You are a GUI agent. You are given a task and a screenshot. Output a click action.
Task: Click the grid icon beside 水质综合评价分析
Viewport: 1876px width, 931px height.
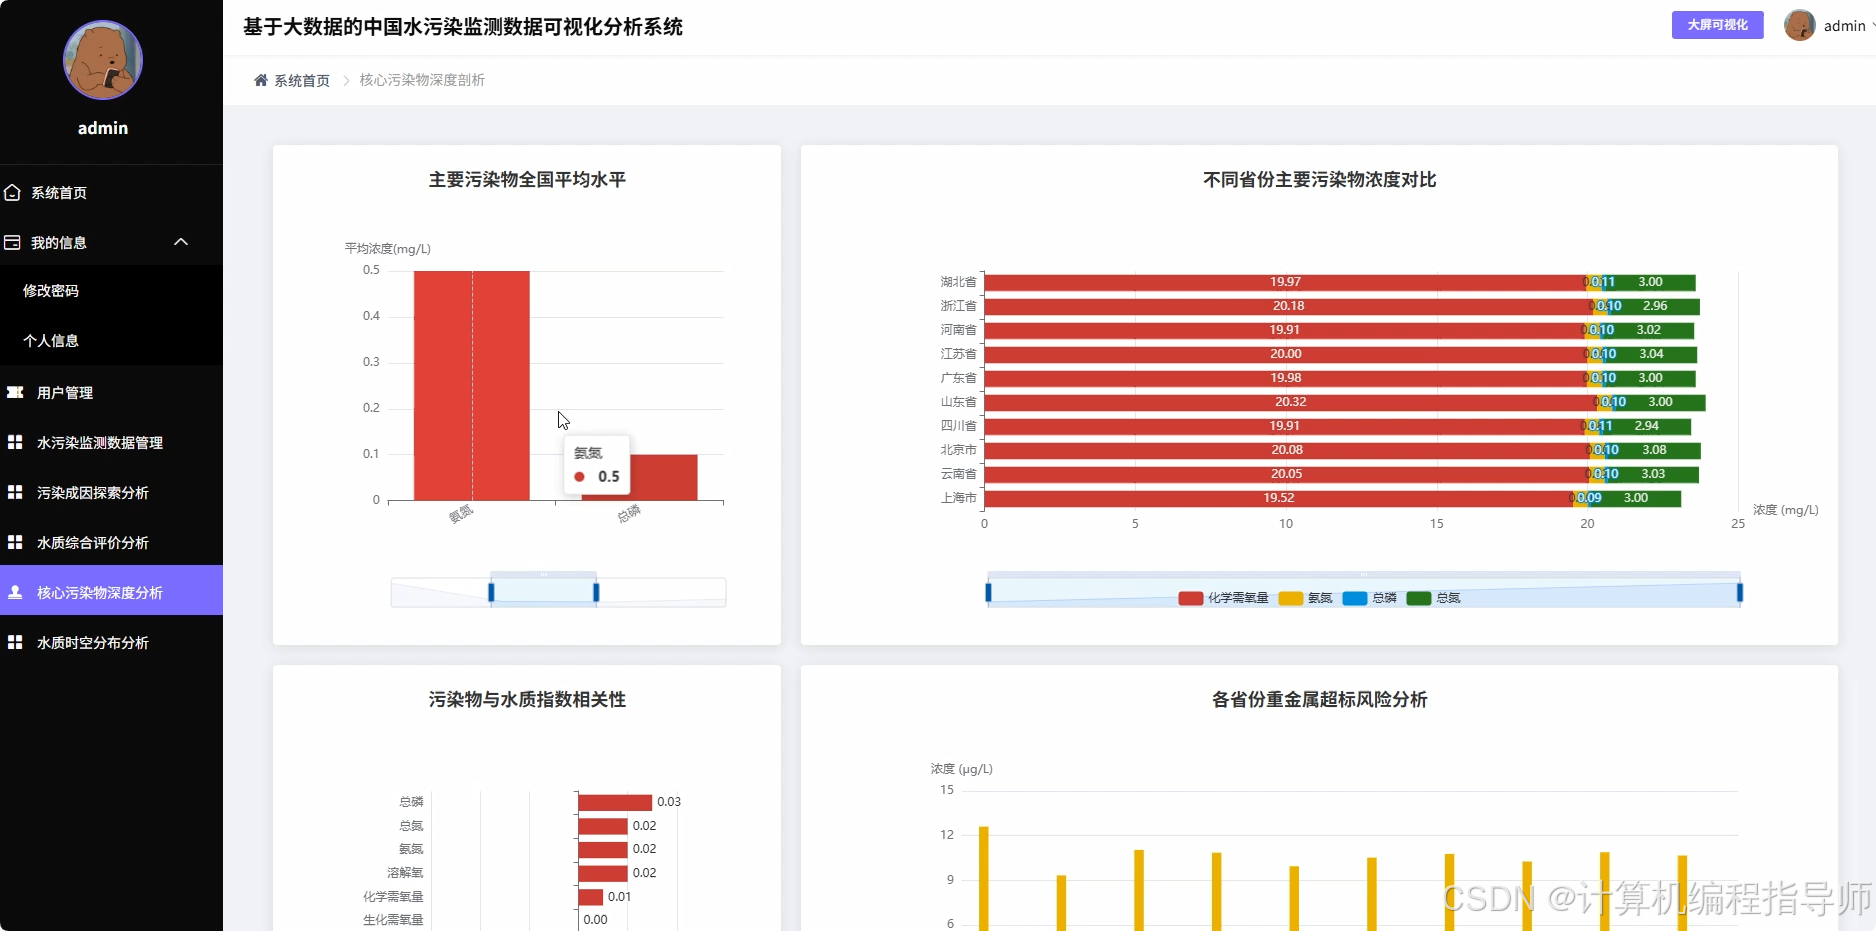point(15,542)
